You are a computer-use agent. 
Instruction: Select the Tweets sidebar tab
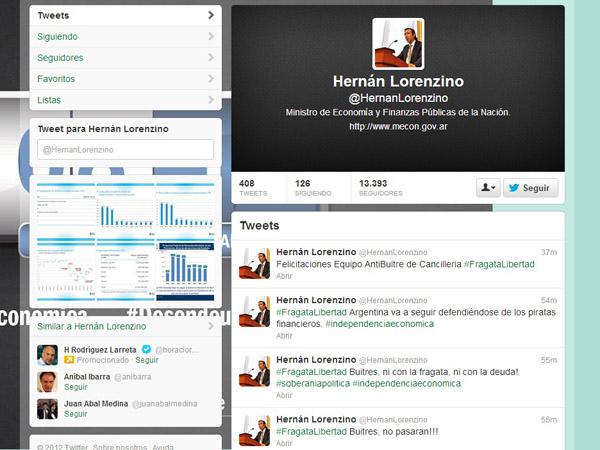(125, 15)
